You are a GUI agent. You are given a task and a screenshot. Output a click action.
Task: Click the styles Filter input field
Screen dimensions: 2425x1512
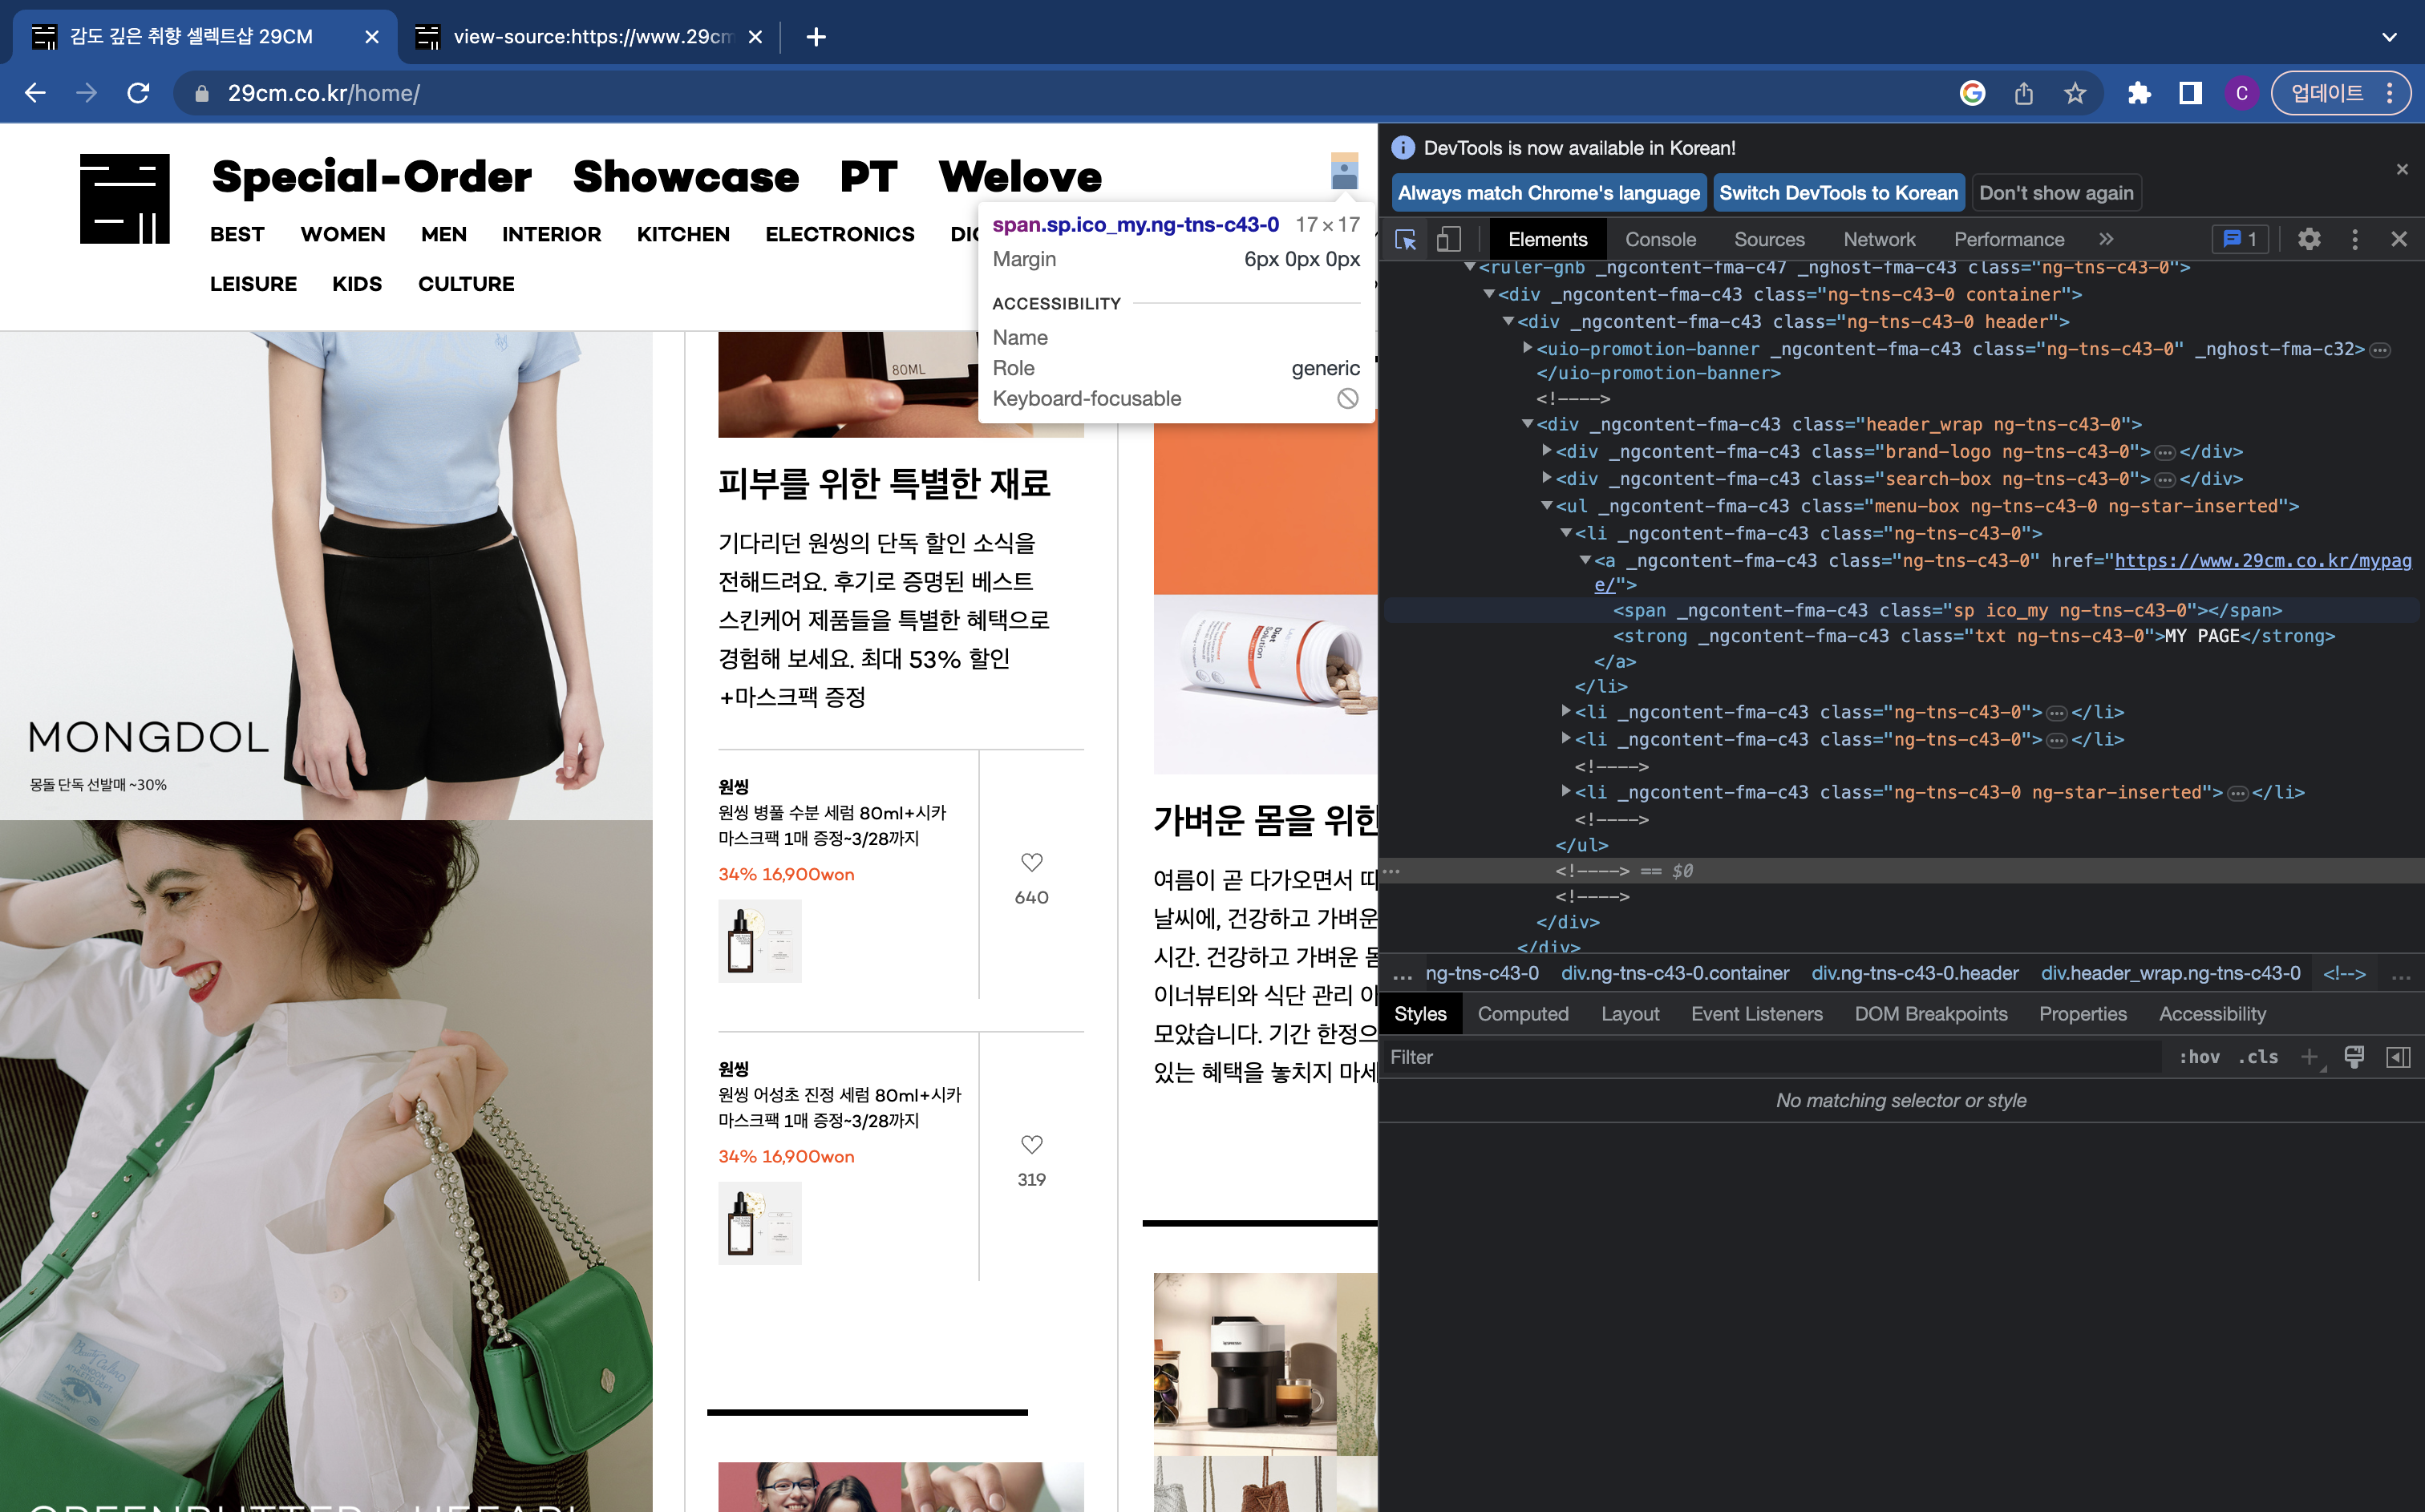pos(1770,1057)
